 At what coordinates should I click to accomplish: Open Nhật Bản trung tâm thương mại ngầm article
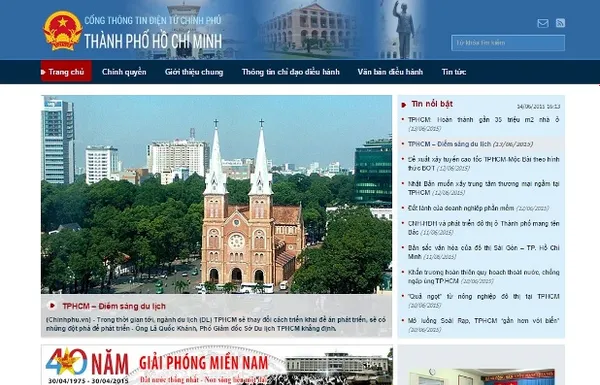pos(483,188)
